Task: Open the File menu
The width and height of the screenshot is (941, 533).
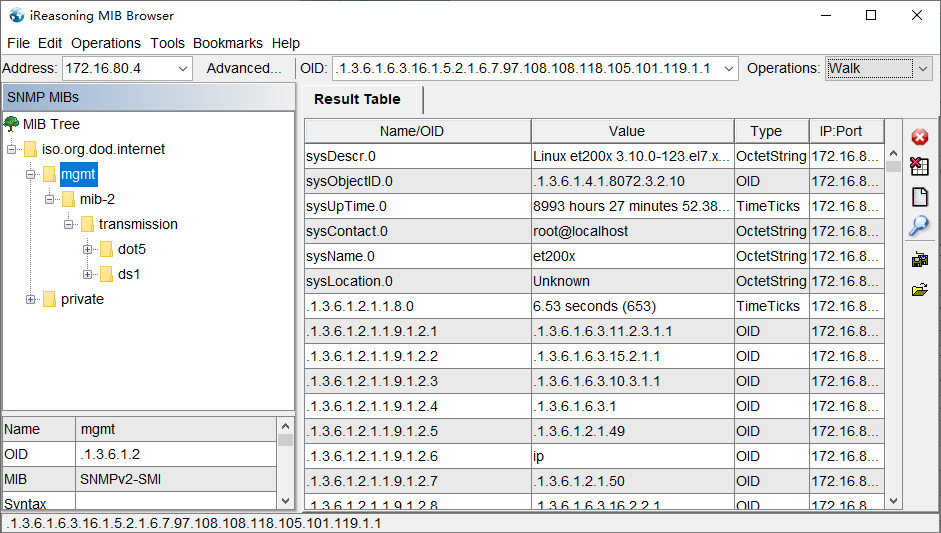Action: [18, 43]
